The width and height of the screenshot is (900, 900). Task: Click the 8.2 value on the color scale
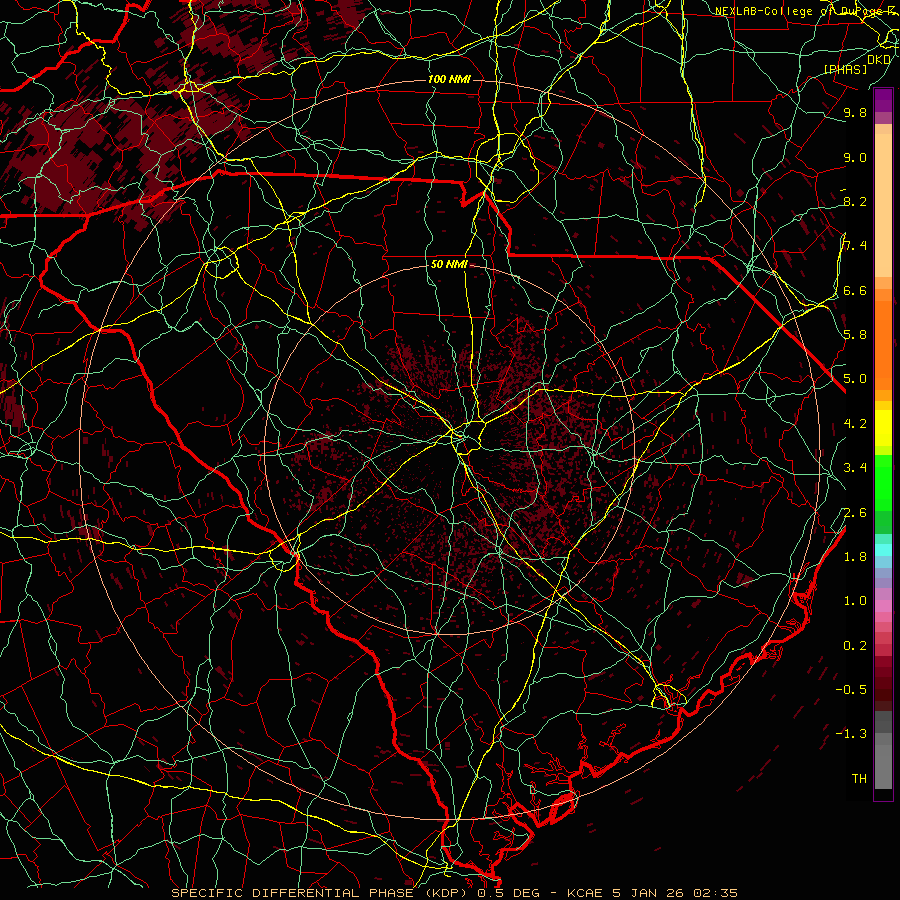click(855, 201)
